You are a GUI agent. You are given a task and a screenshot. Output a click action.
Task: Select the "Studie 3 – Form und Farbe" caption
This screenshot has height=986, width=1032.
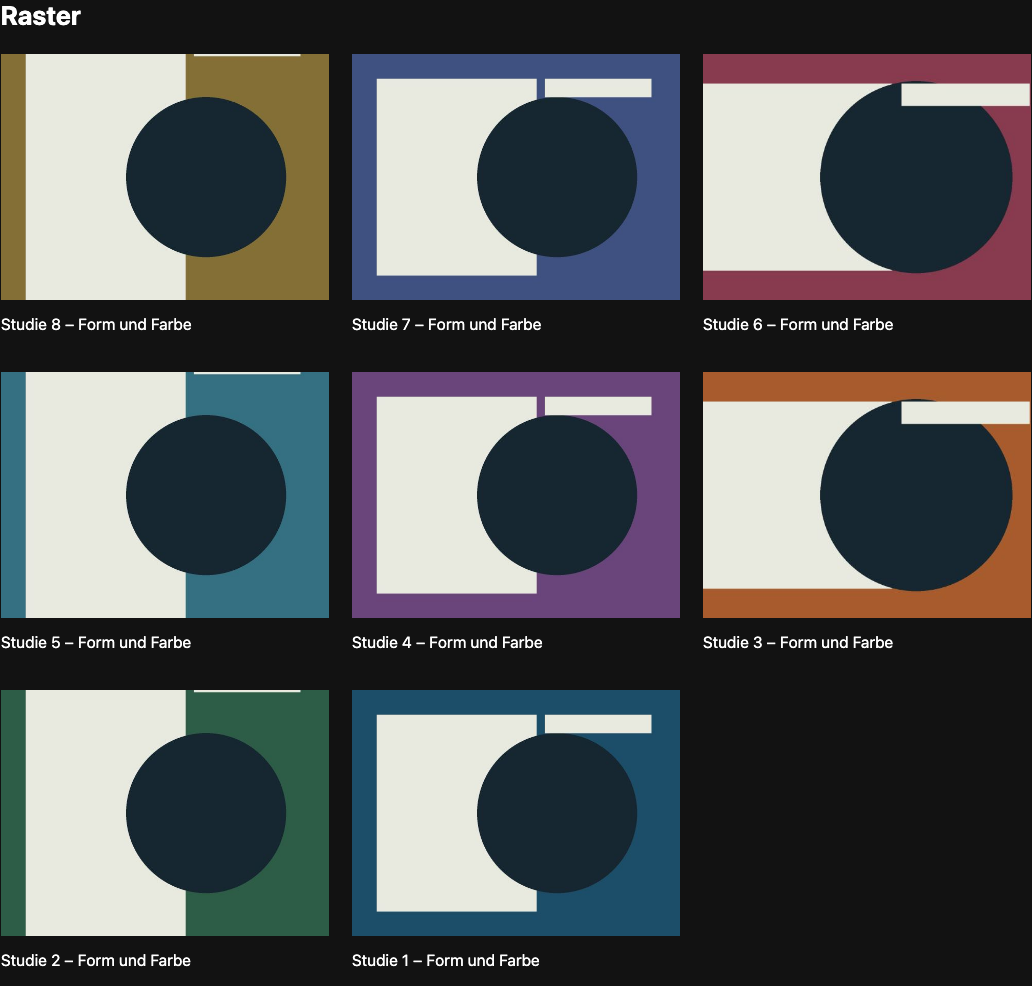pos(798,642)
